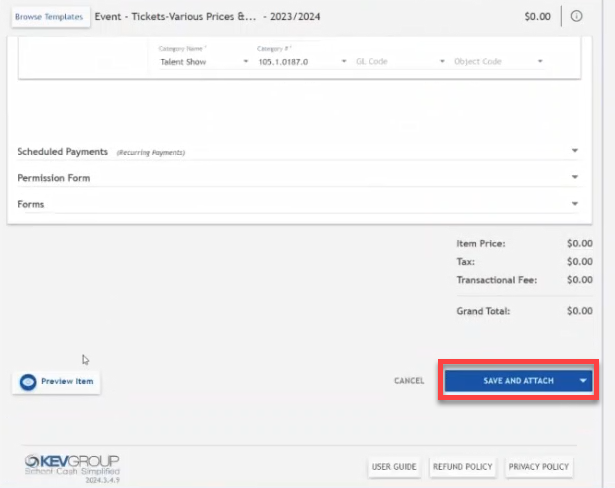Open the Refund Policy link

pos(462,467)
